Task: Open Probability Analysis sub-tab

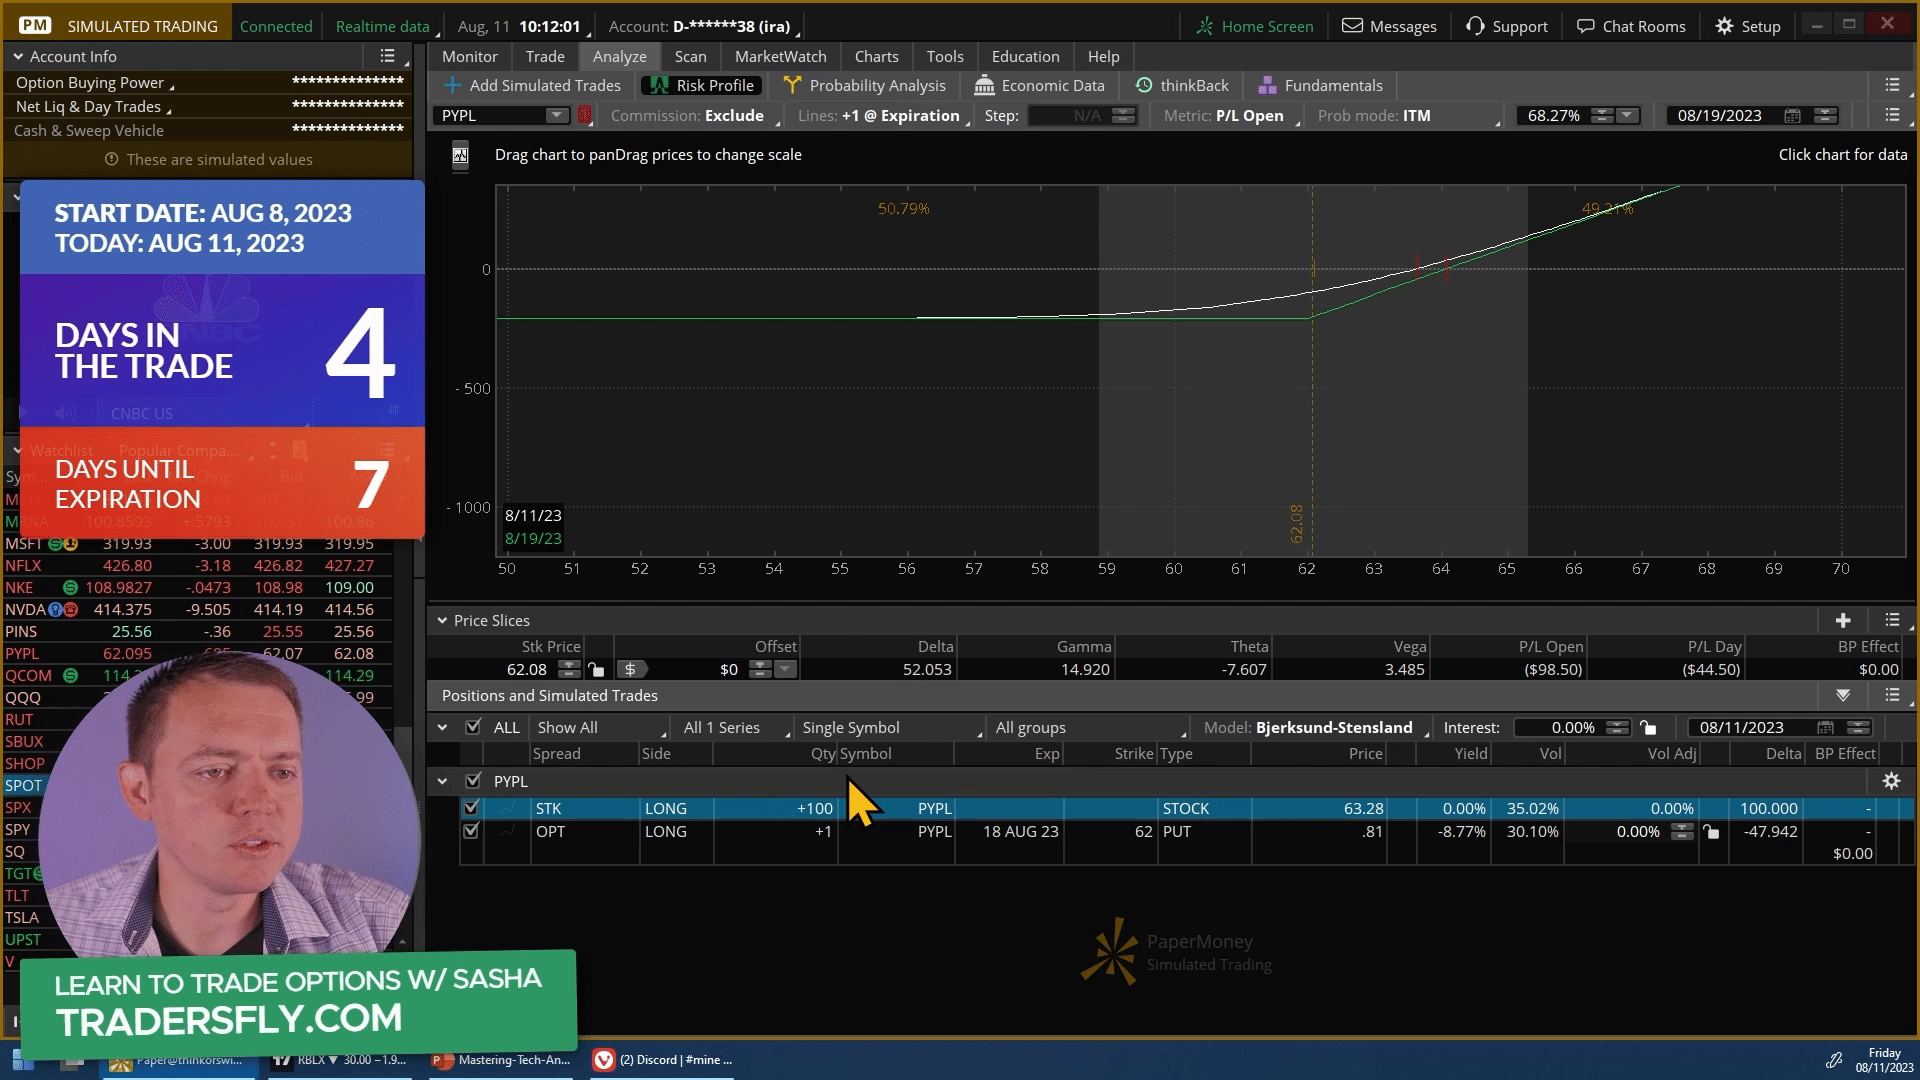Action: pyautogui.click(x=864, y=86)
